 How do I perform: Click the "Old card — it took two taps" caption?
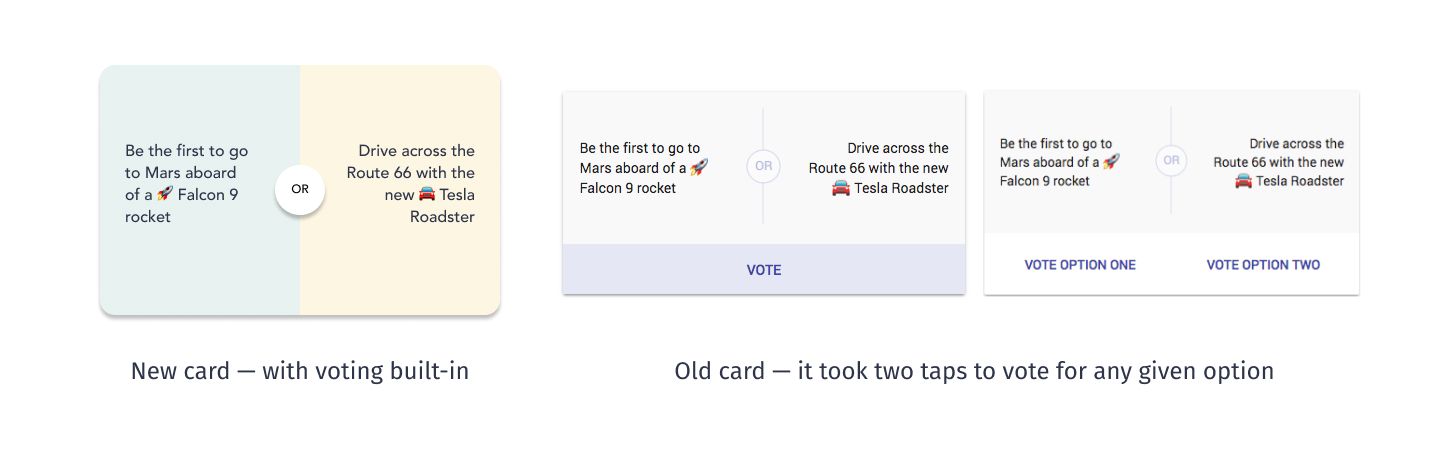[x=974, y=371]
